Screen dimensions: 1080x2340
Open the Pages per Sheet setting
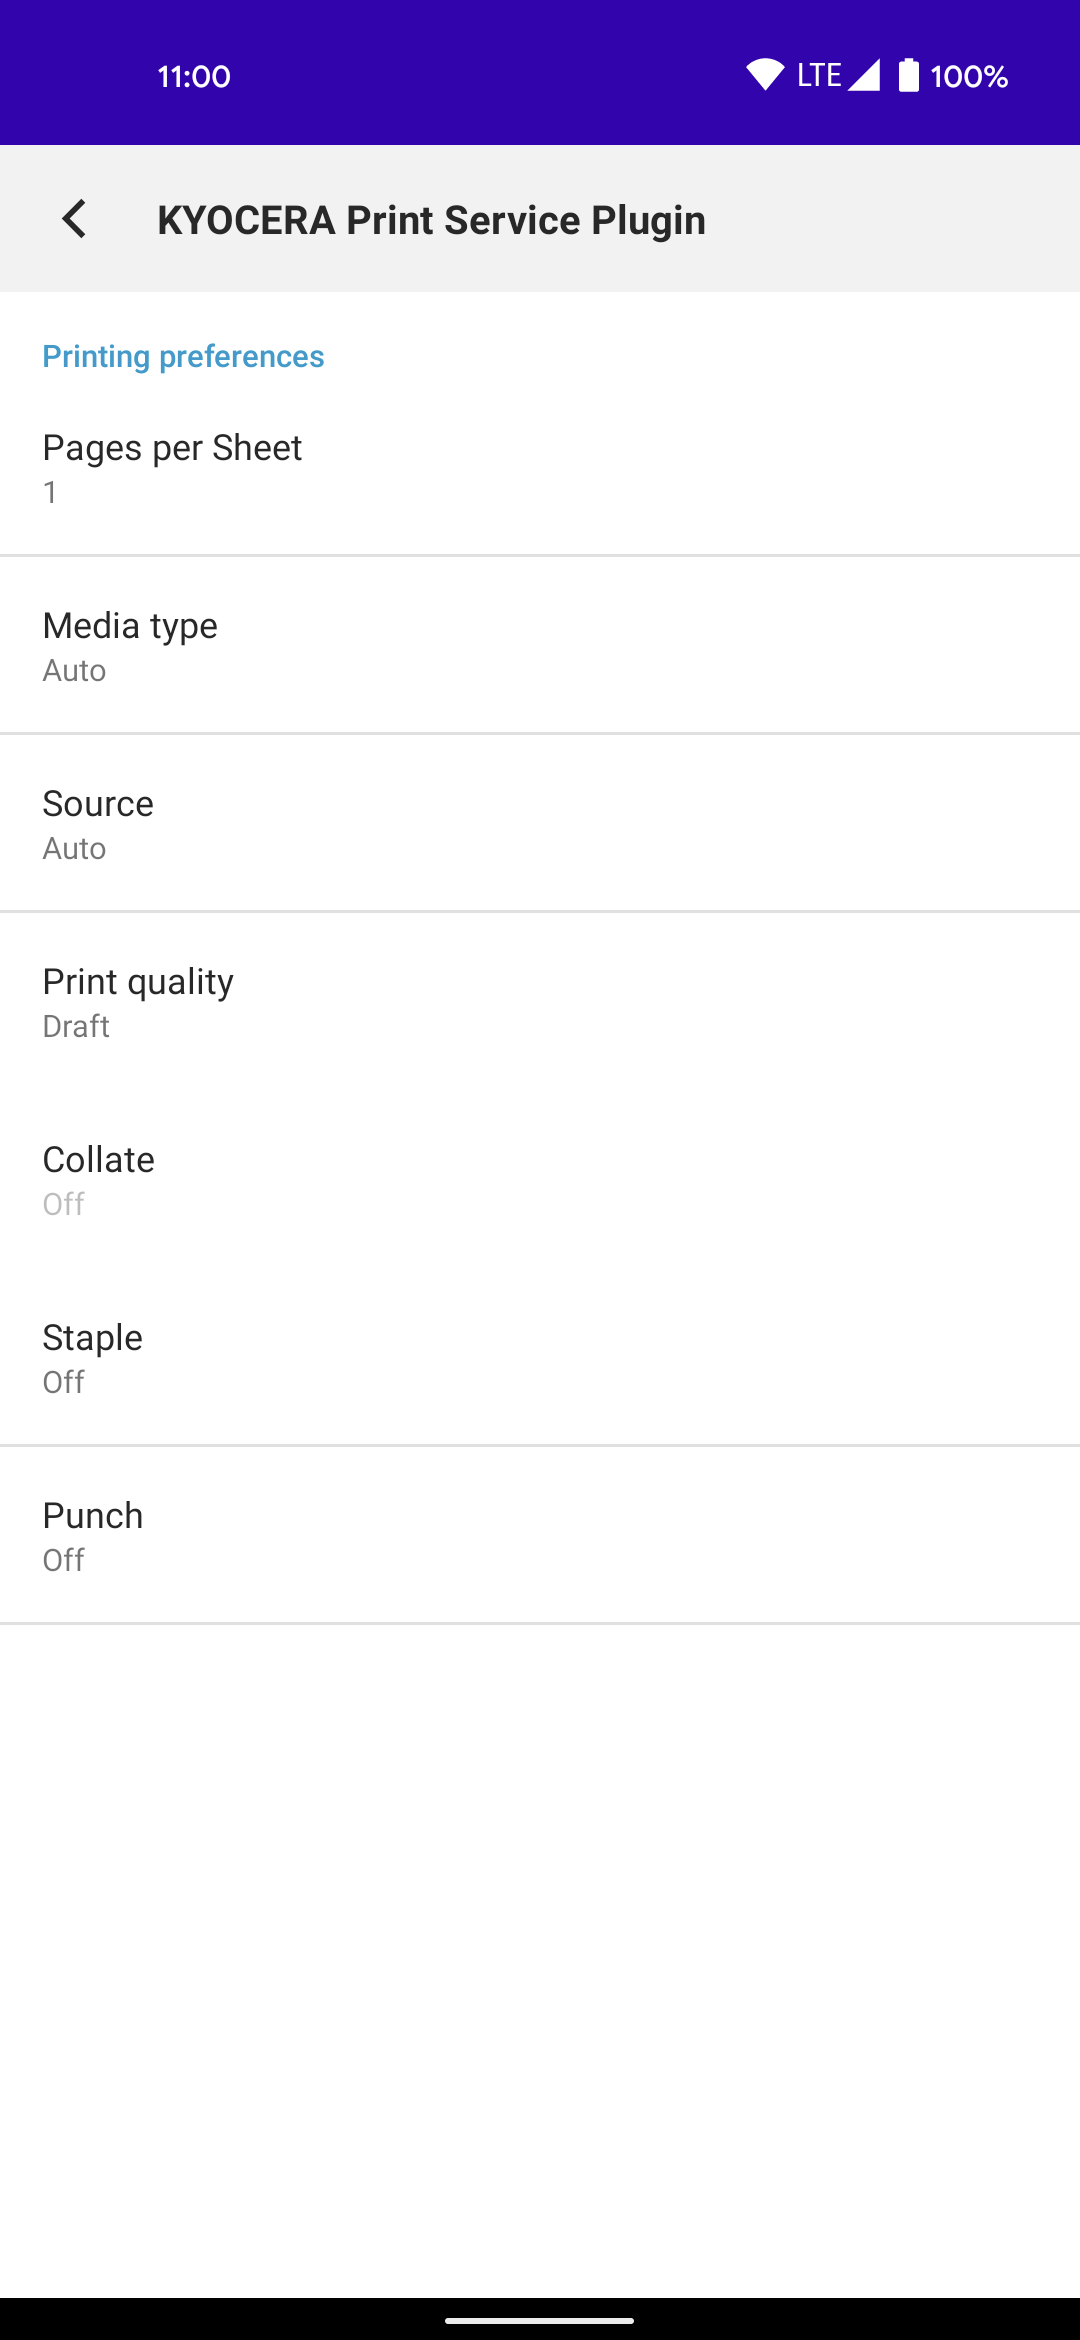click(x=540, y=467)
